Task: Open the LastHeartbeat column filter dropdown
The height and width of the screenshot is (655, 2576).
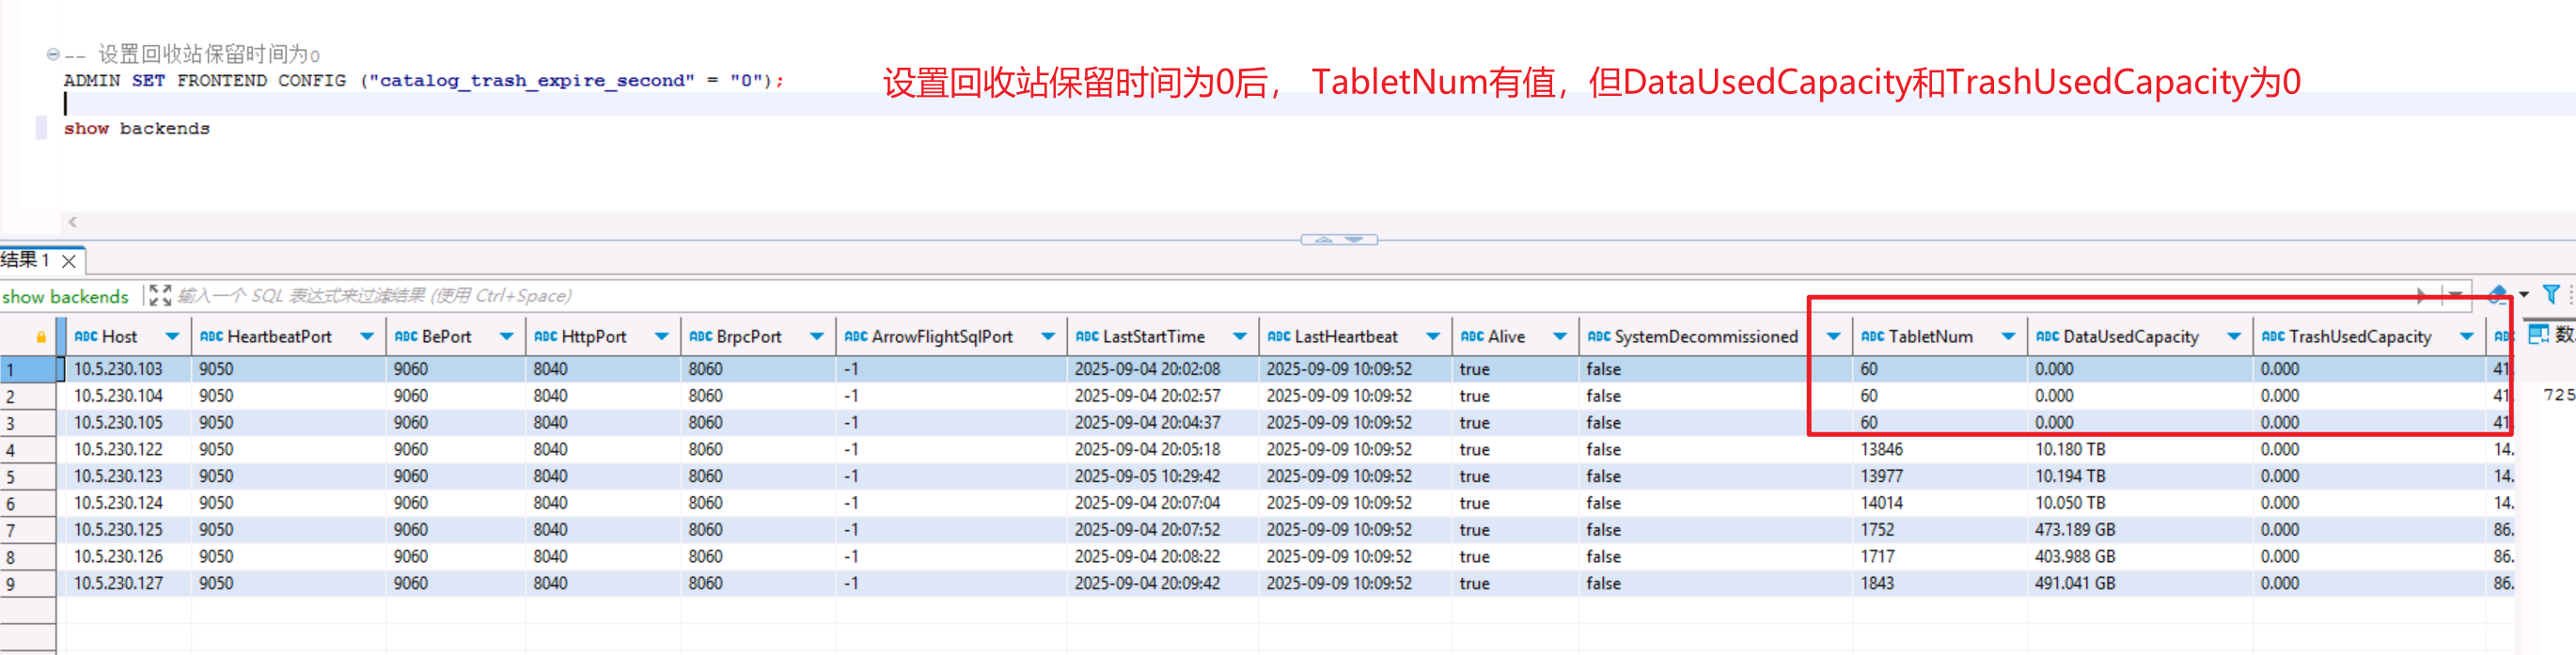Action: point(1432,337)
